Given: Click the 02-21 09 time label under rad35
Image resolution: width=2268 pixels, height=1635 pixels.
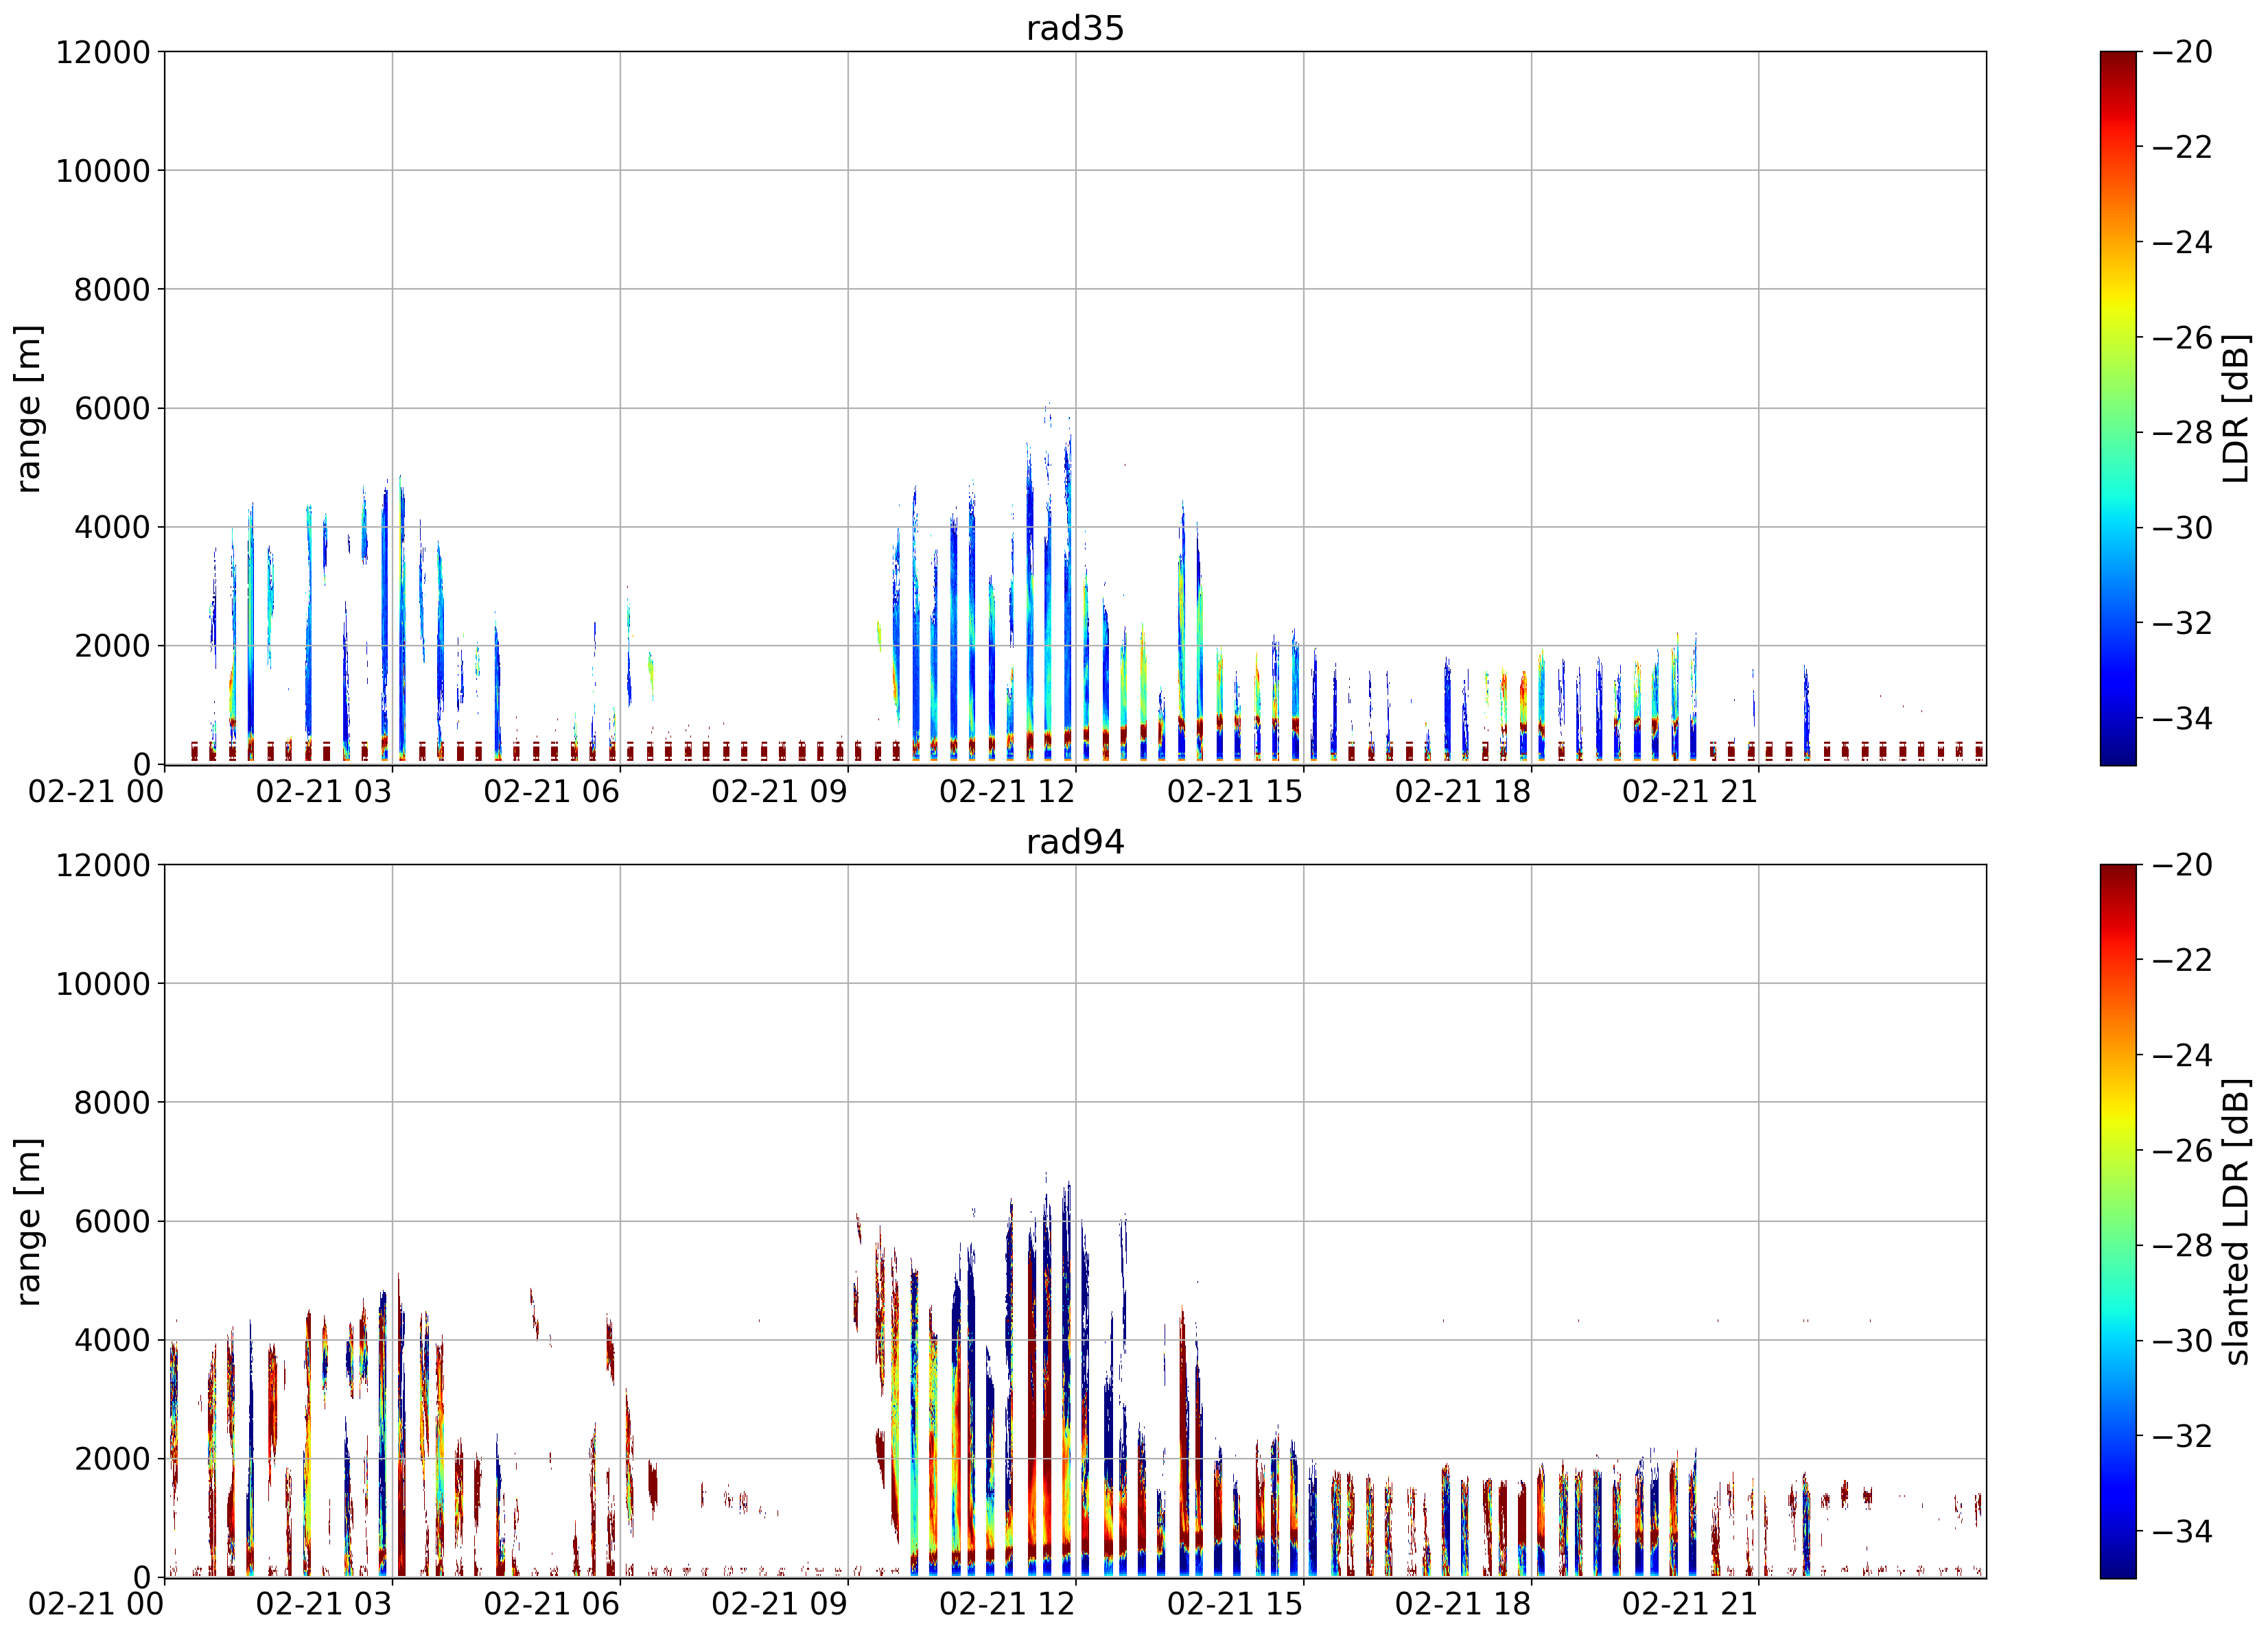Looking at the screenshot, I should pos(780,792).
